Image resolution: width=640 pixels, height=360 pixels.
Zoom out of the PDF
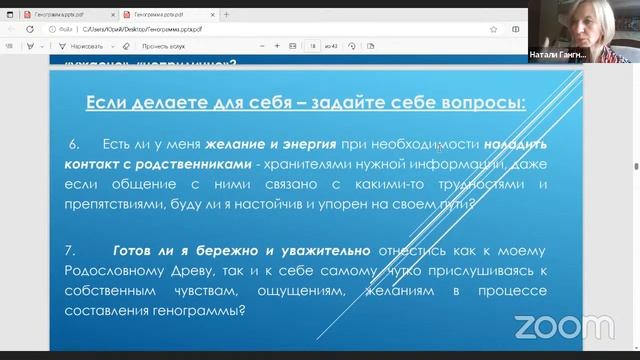point(262,46)
